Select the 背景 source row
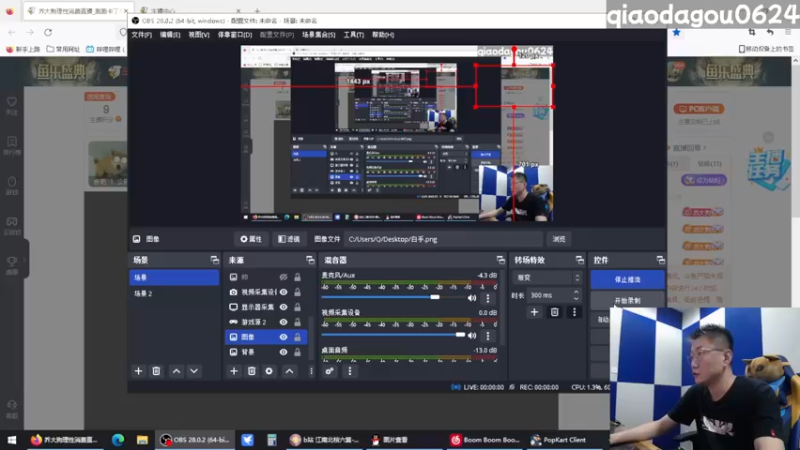 coord(265,352)
